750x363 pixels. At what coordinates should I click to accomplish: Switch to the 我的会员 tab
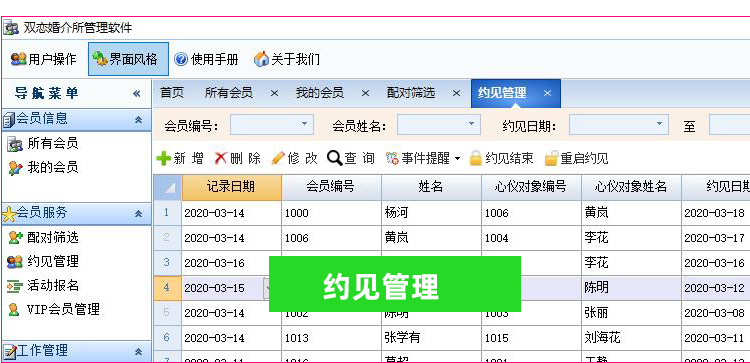[320, 93]
